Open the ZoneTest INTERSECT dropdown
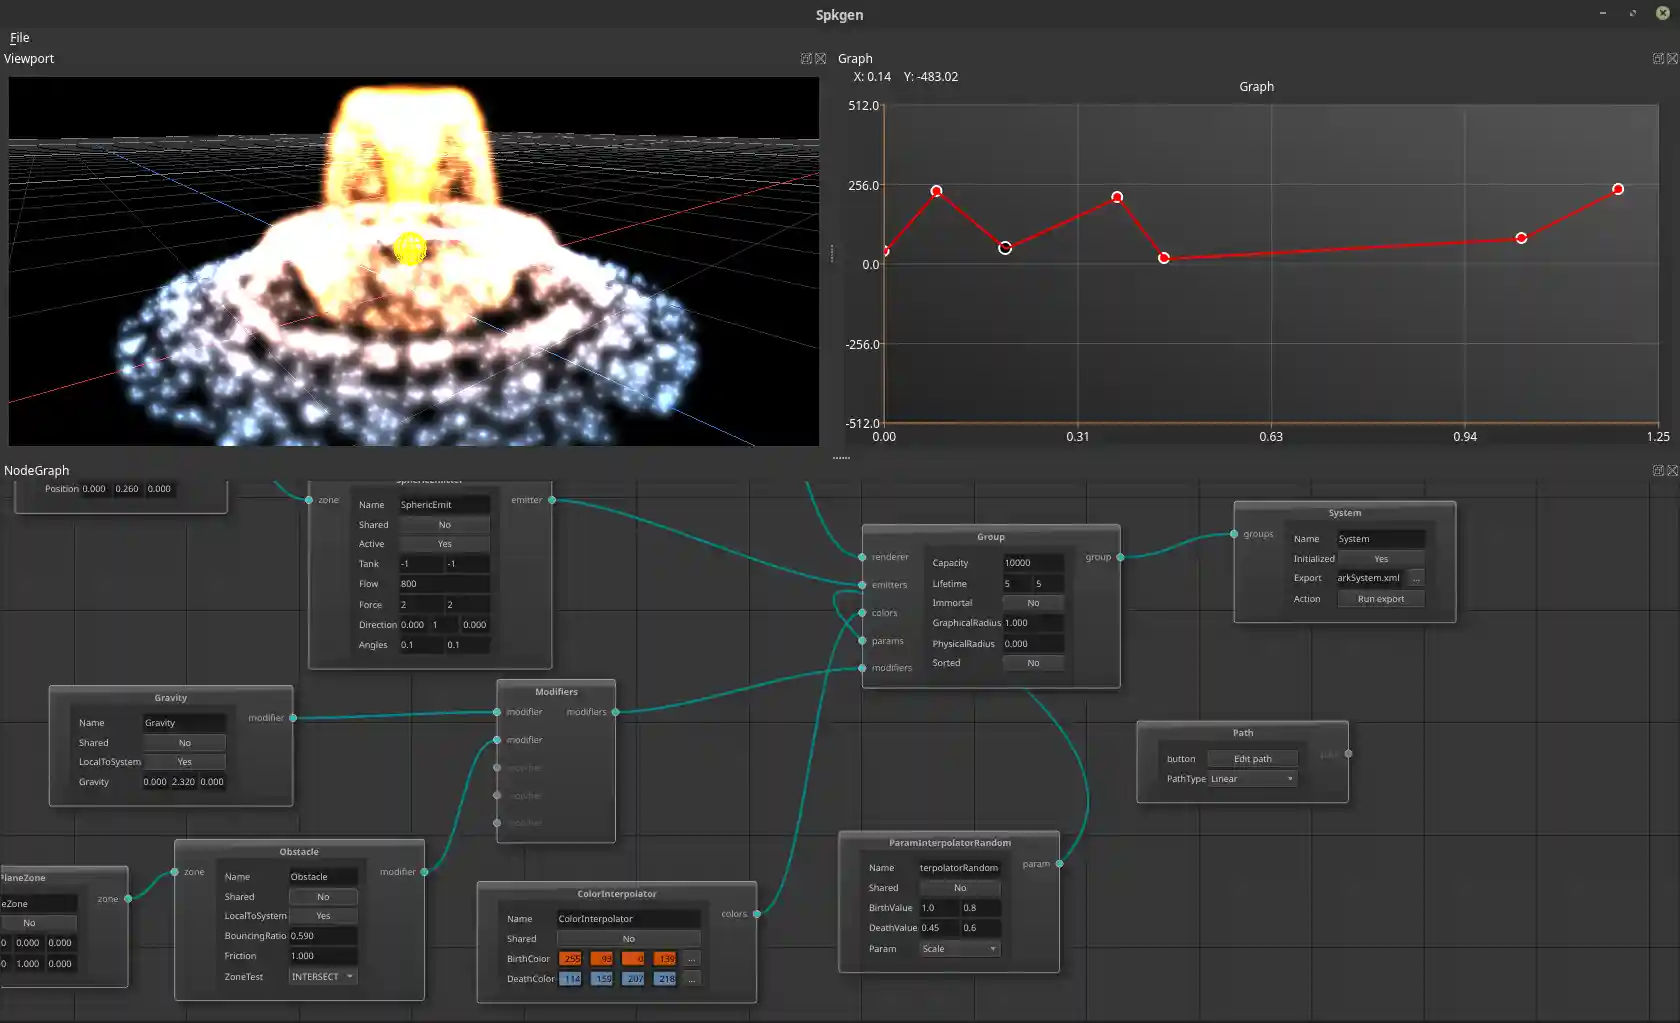This screenshot has width=1680, height=1023. 321,976
